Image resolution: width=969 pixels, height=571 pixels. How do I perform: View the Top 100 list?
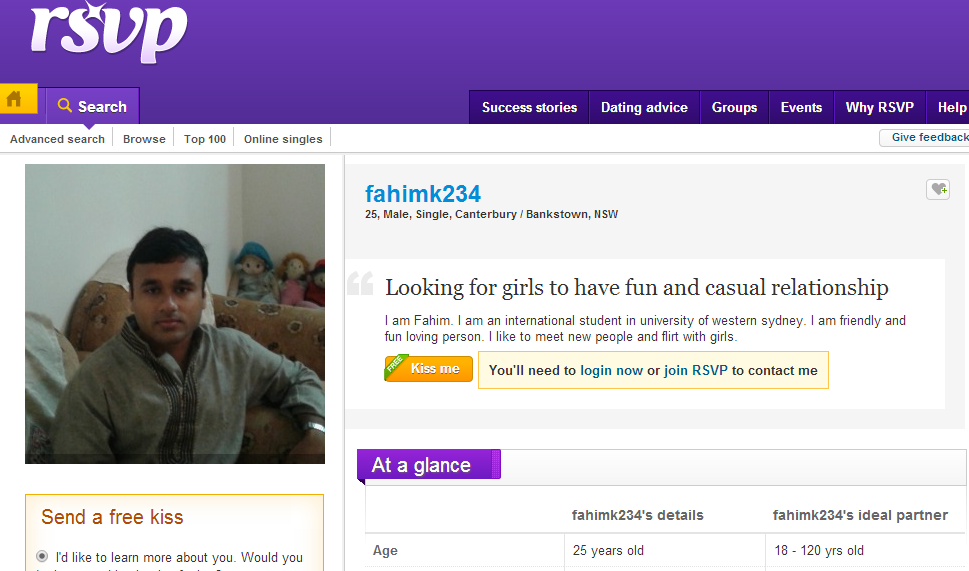(x=205, y=139)
